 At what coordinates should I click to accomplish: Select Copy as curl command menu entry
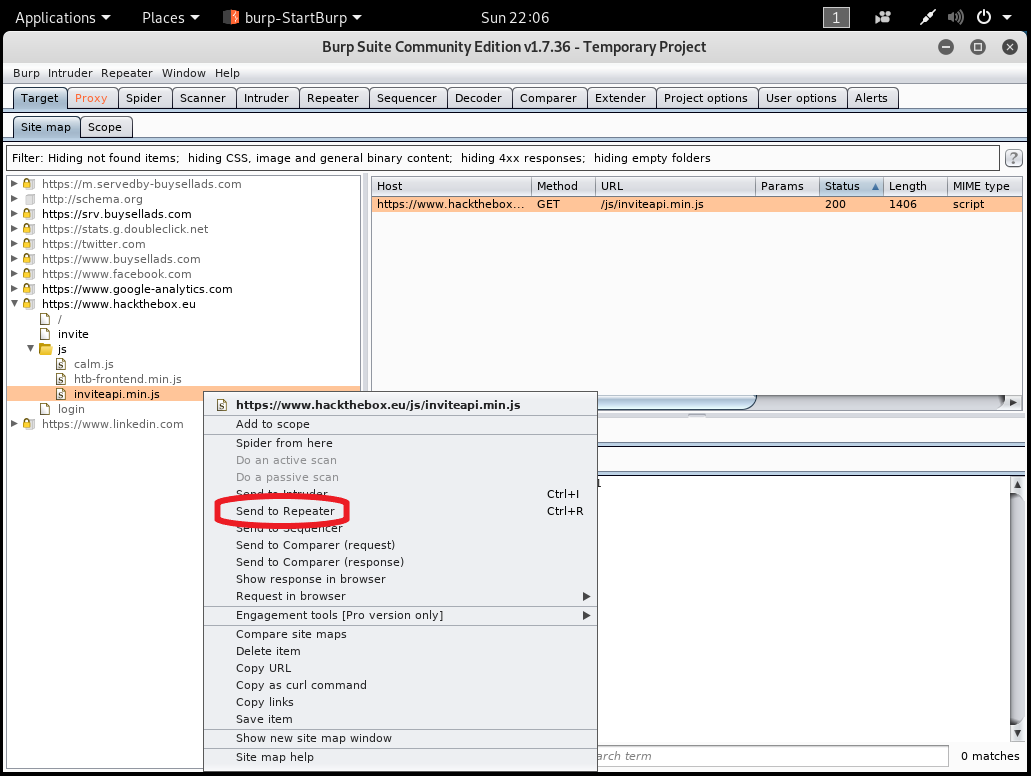(301, 685)
